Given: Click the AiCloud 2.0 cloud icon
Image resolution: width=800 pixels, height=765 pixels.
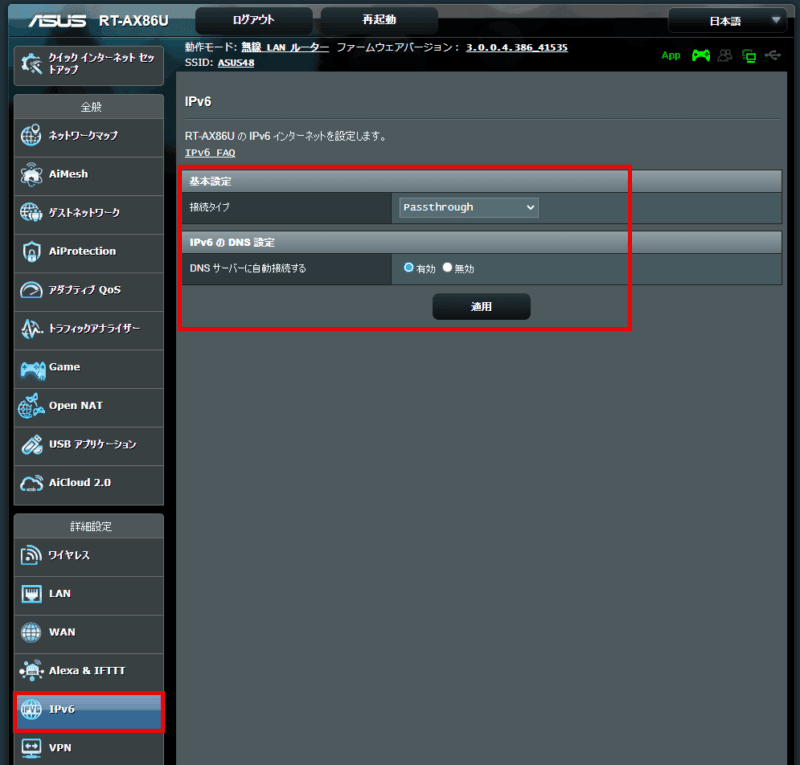Looking at the screenshot, I should click(x=32, y=483).
